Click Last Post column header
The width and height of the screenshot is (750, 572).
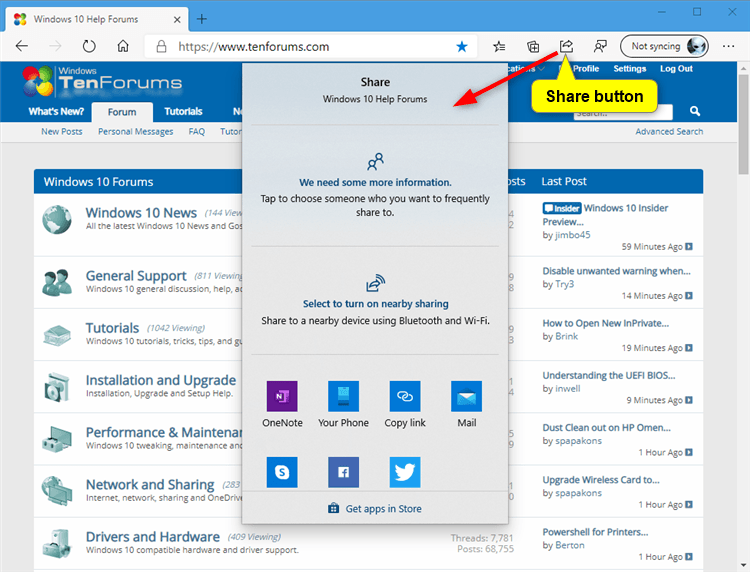pos(564,181)
